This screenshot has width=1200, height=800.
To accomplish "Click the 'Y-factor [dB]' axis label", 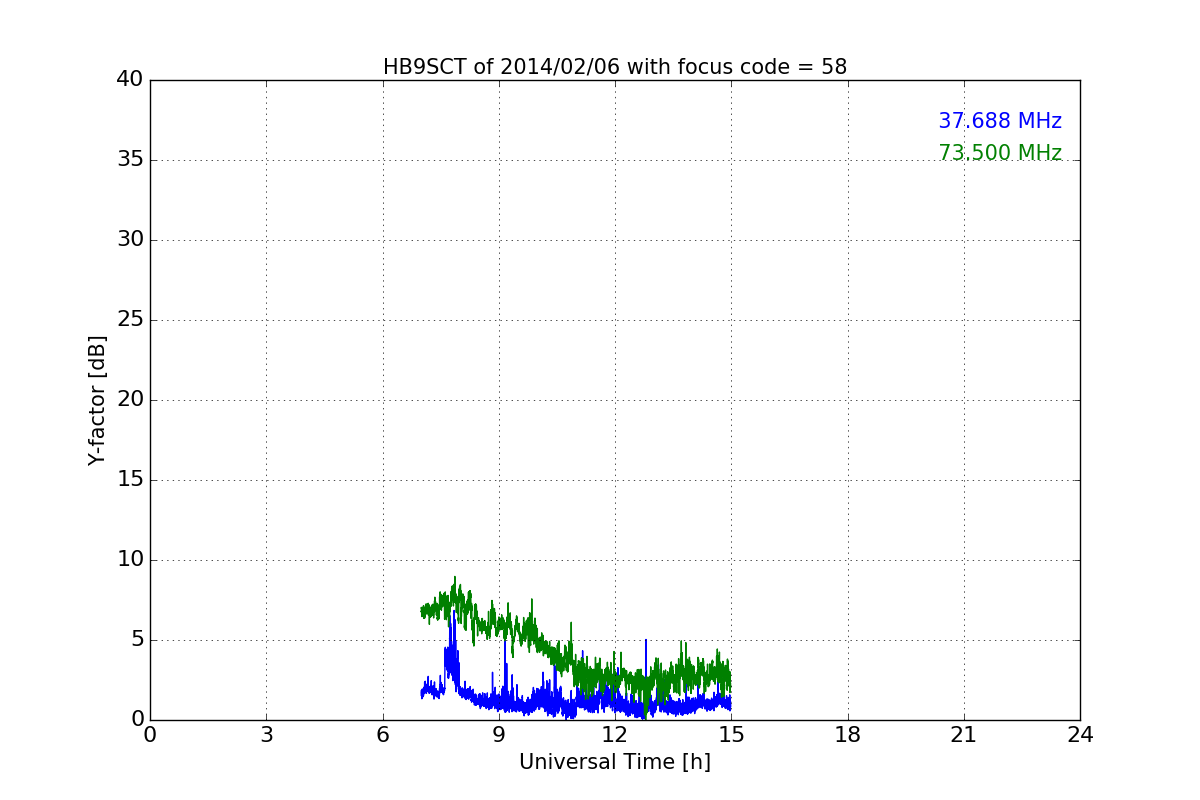I will tap(97, 400).
